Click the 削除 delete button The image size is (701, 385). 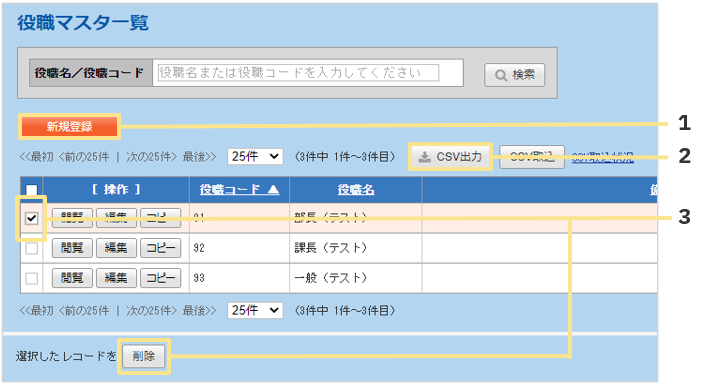tap(144, 356)
